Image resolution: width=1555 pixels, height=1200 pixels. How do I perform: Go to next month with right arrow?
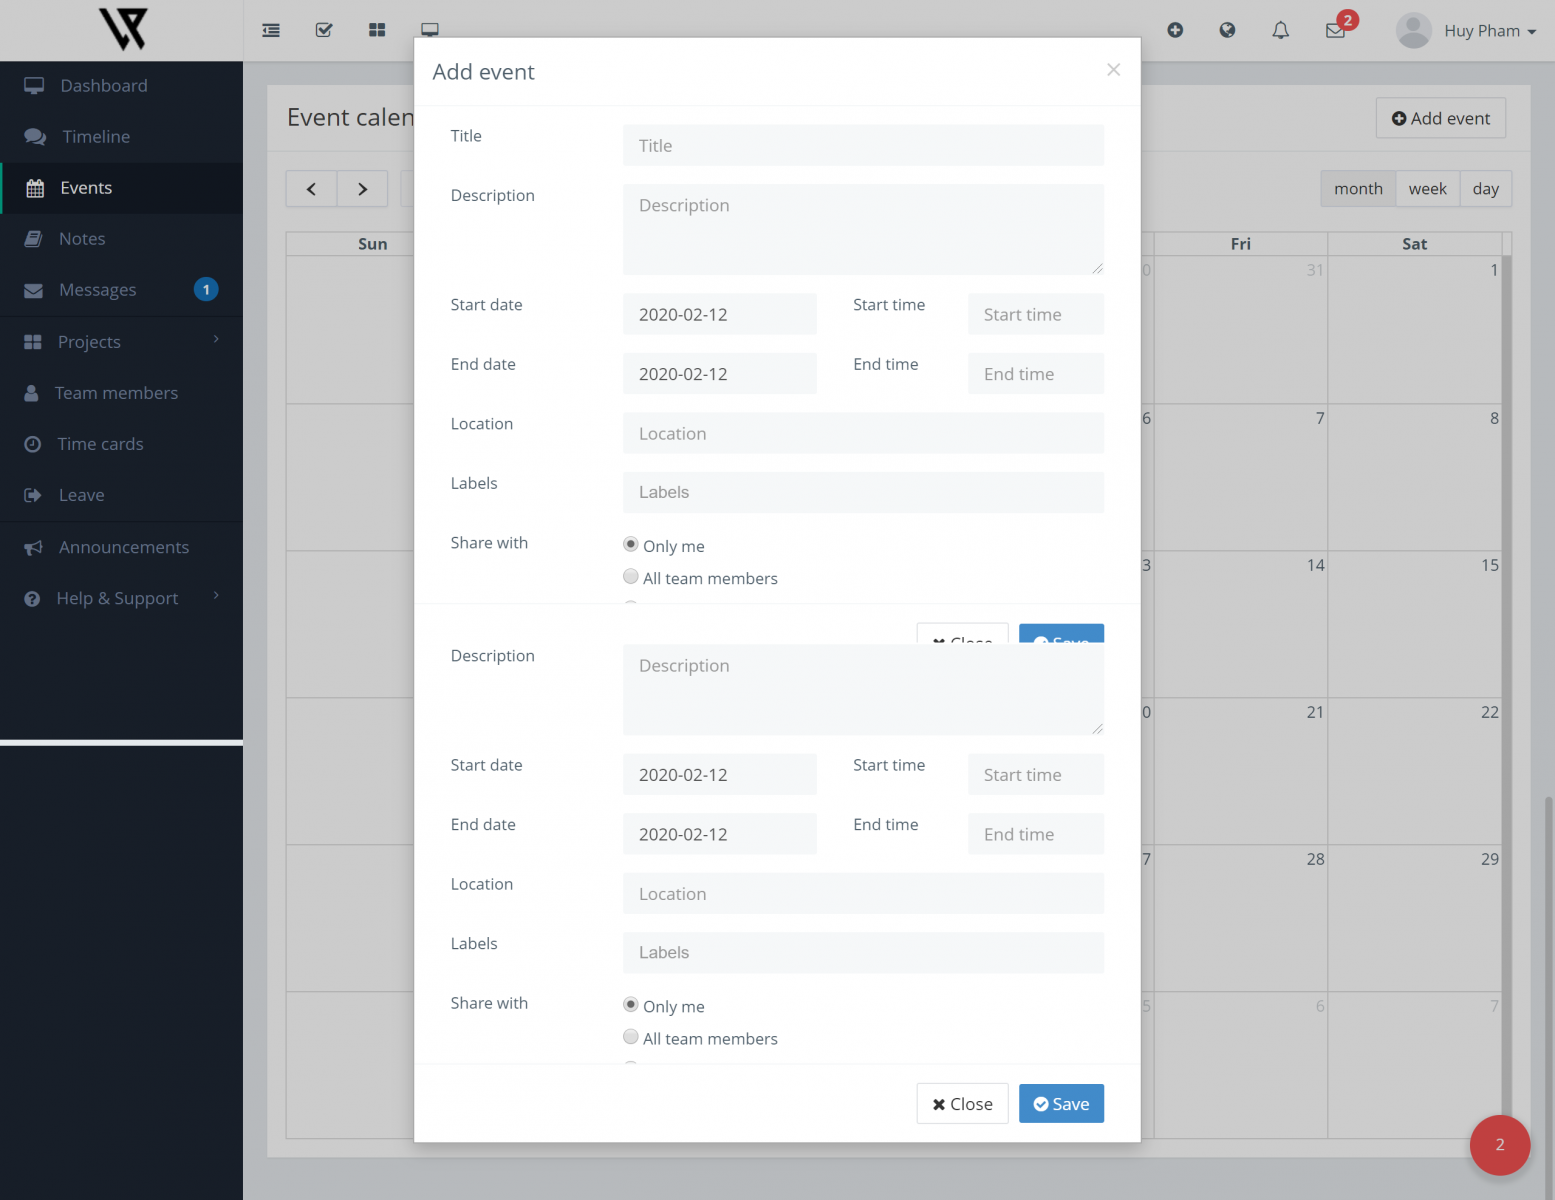362,189
